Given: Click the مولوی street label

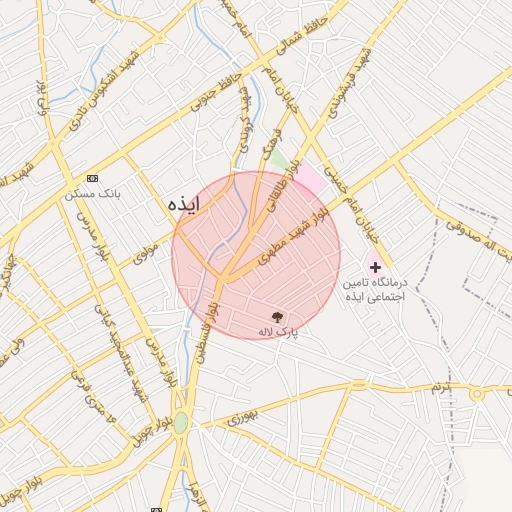Looking at the screenshot, I should [146, 253].
